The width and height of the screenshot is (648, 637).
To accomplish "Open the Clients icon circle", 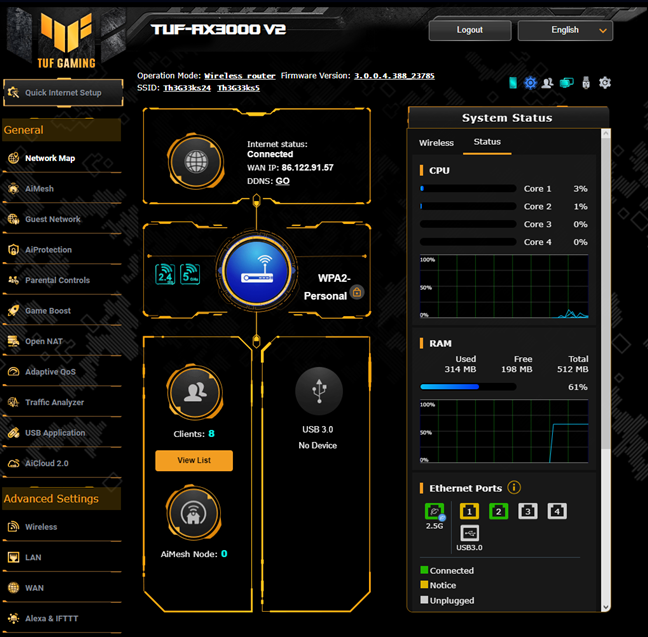I will (x=195, y=392).
